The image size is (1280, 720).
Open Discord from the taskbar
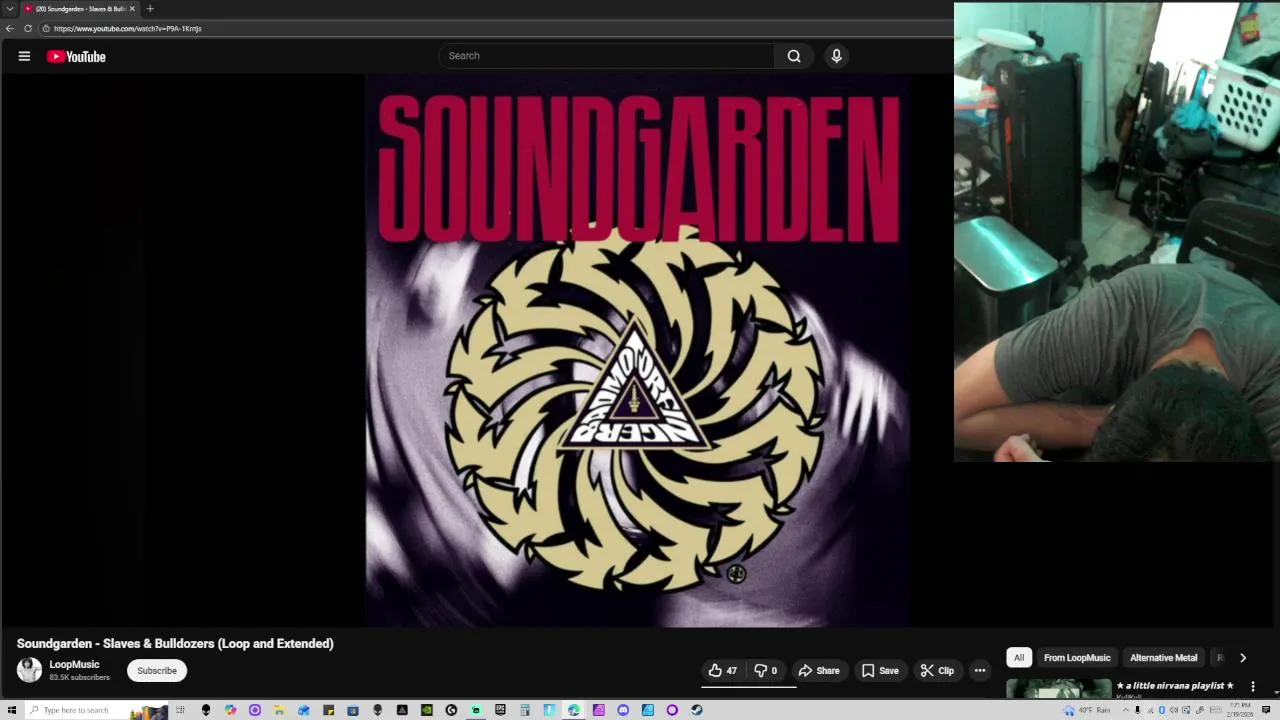(x=623, y=710)
